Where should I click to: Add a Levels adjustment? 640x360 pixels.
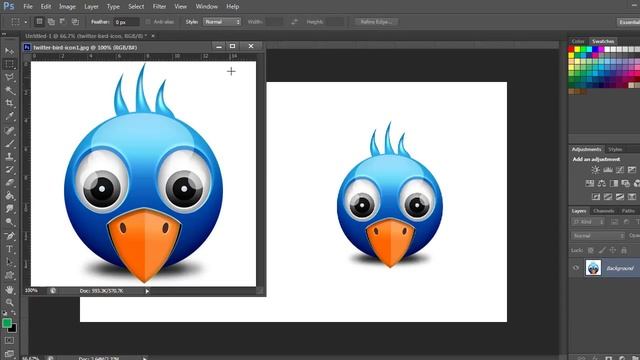tap(608, 170)
